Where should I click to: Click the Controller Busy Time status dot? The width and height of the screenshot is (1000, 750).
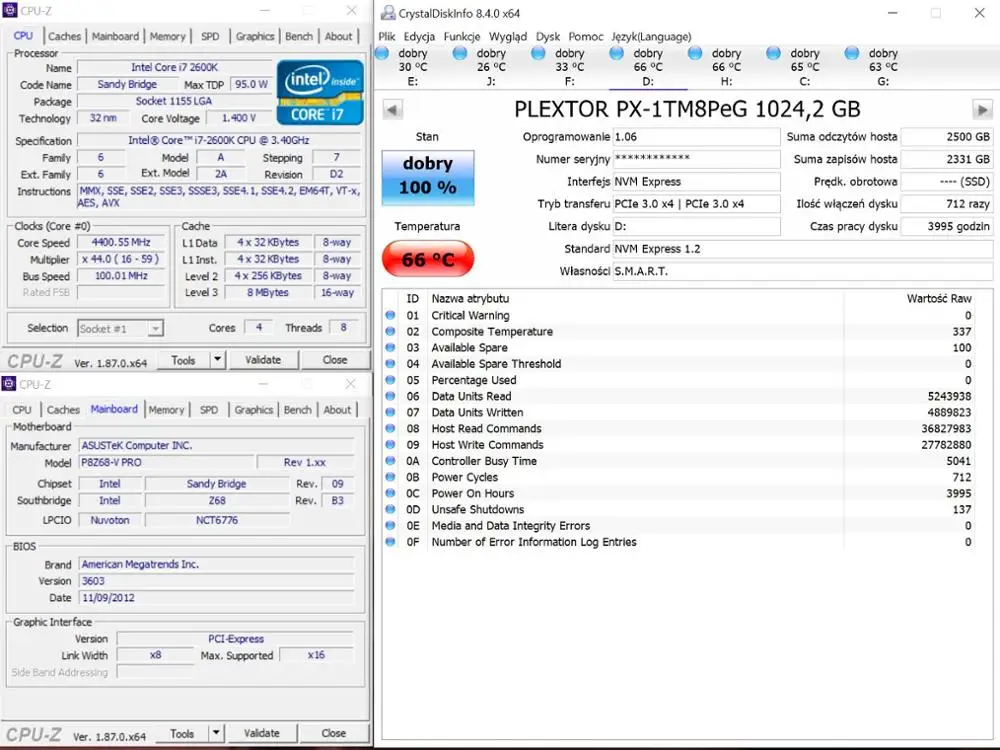(390, 461)
